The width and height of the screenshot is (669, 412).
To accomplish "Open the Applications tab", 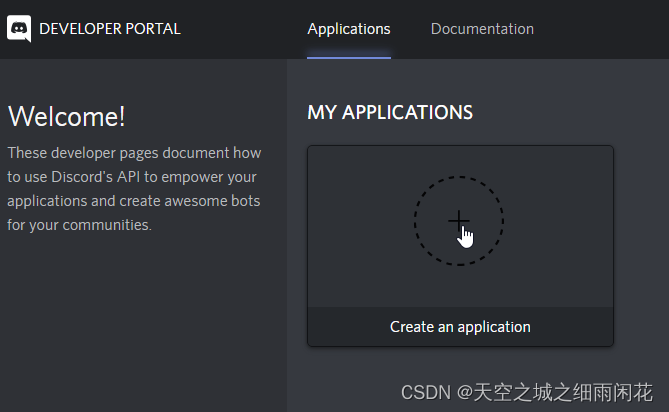I will click(349, 29).
